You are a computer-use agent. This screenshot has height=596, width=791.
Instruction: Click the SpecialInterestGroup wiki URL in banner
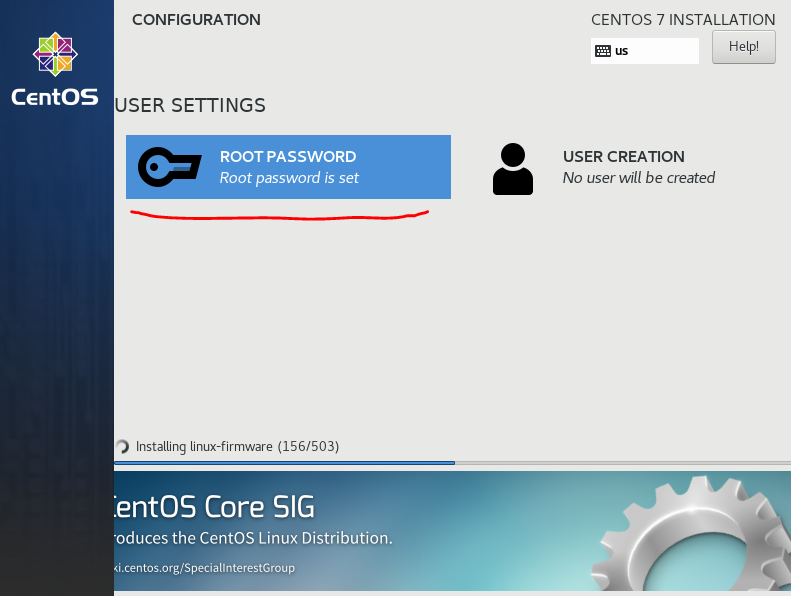[x=204, y=568]
